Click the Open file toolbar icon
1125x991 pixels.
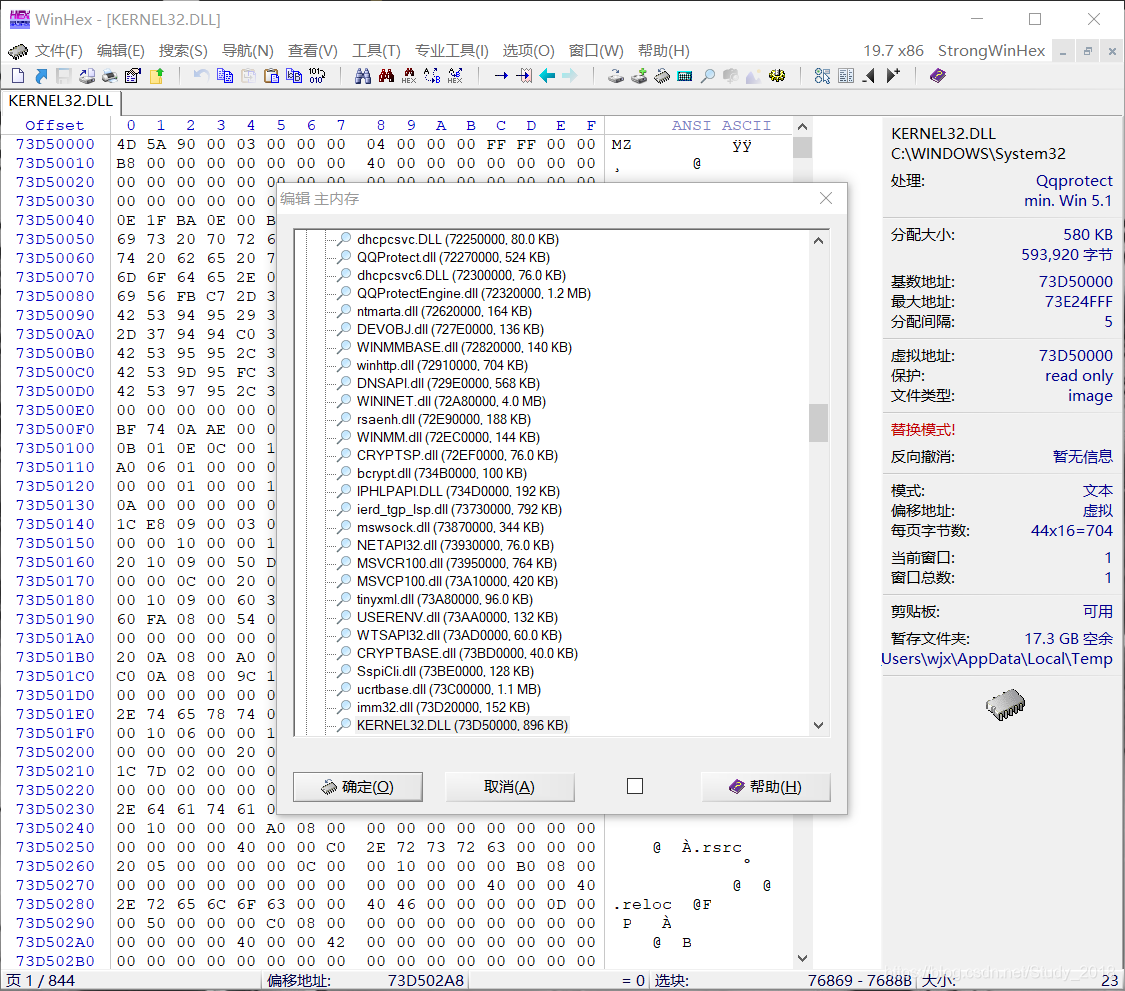click(41, 75)
